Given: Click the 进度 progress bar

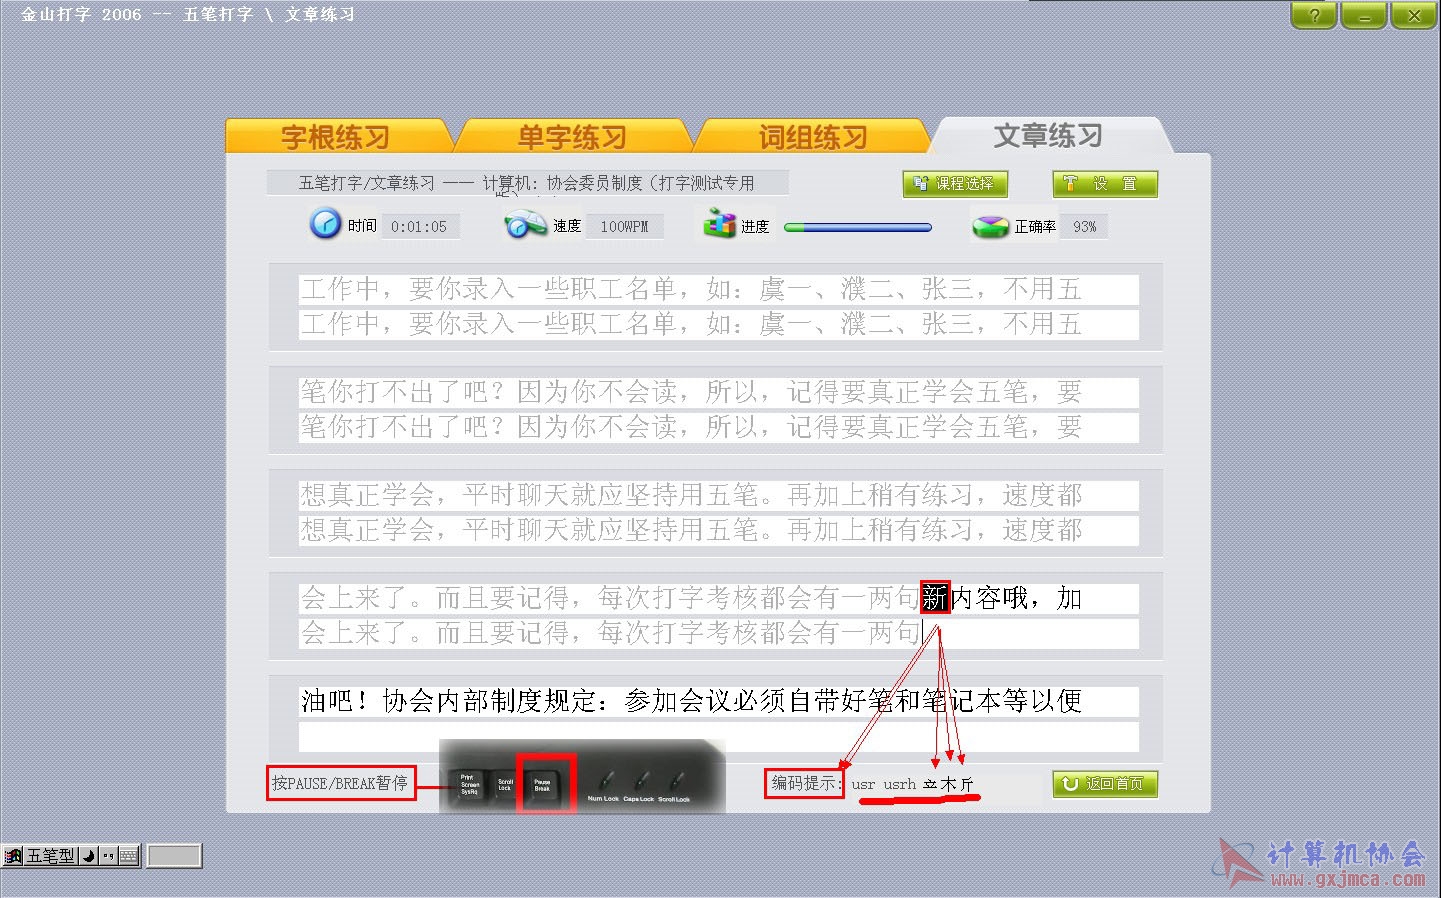Looking at the screenshot, I should click(x=858, y=227).
